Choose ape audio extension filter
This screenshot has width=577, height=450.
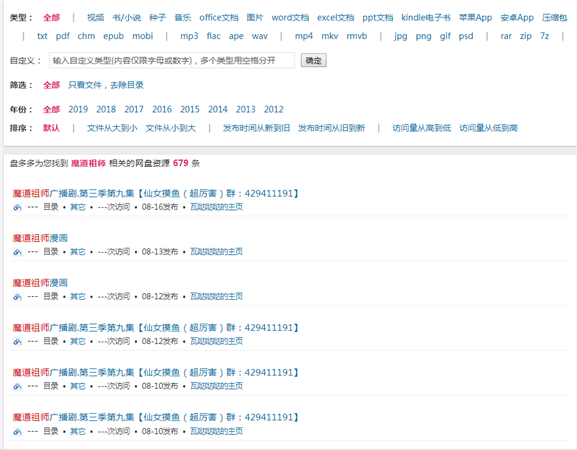pos(236,36)
